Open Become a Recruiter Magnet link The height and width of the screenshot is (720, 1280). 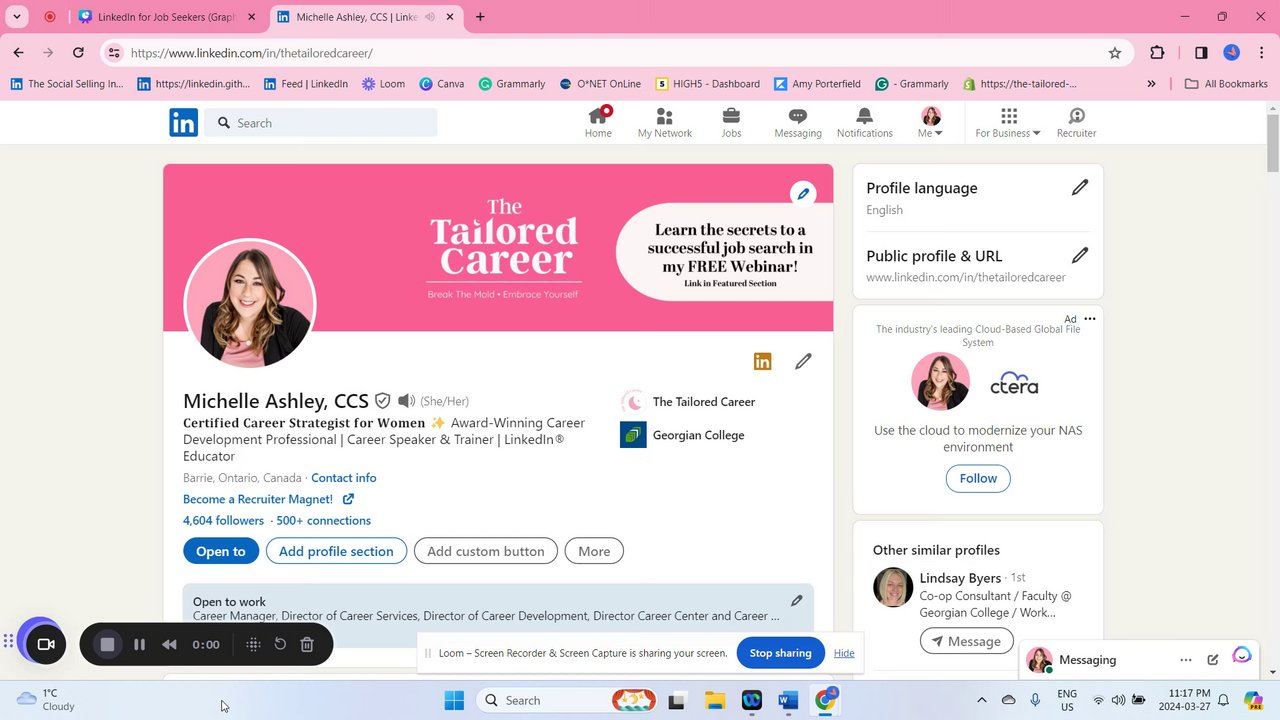click(268, 499)
